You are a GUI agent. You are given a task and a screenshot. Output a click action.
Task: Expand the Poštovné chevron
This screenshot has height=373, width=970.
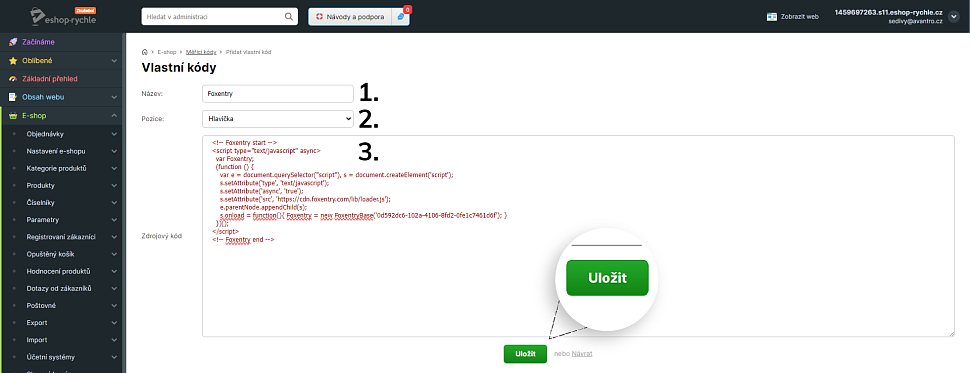[114, 306]
